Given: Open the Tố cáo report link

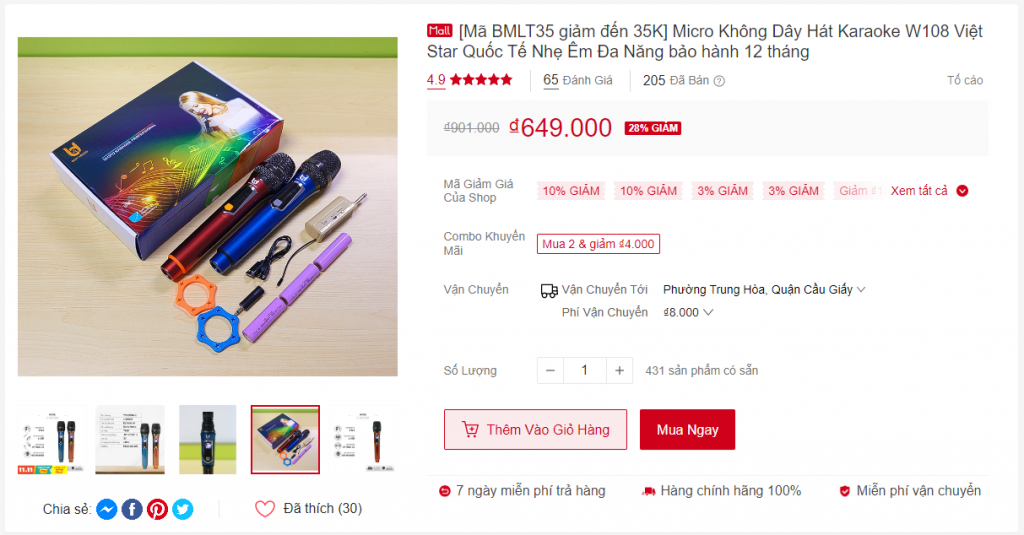Looking at the screenshot, I should [x=965, y=80].
